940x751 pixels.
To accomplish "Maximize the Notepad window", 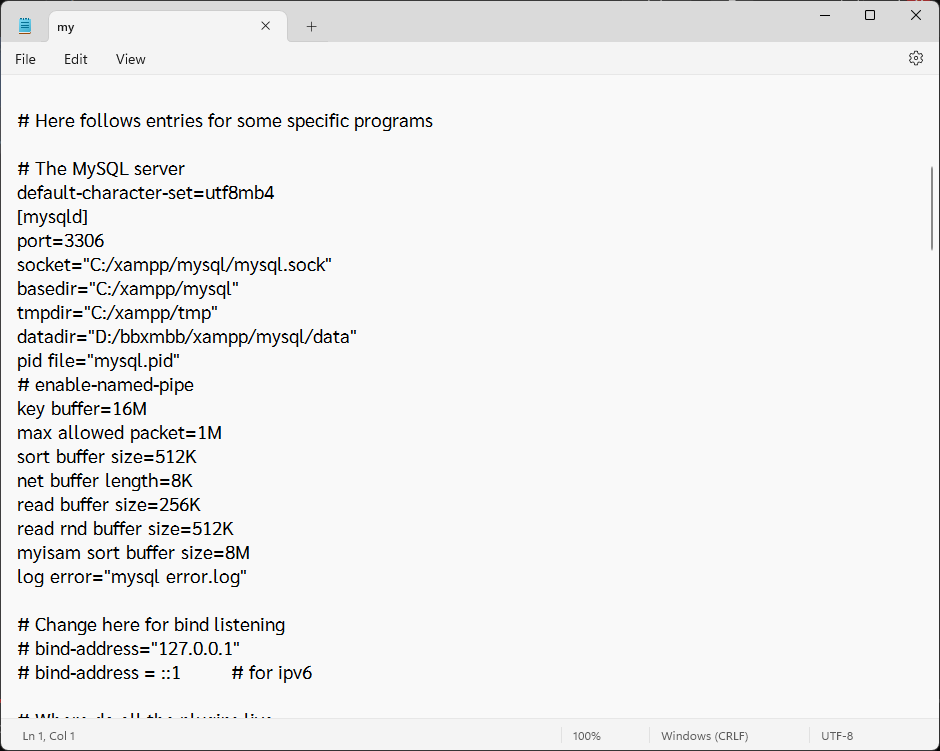I will [x=870, y=15].
